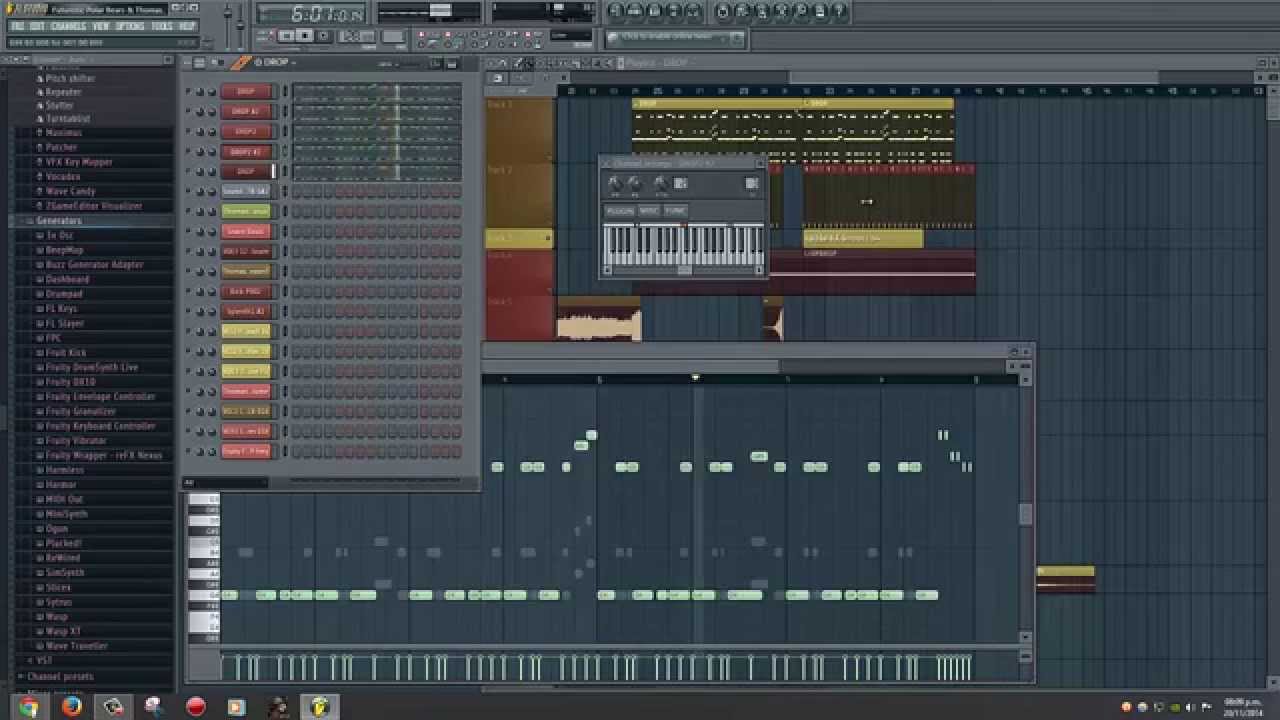Click the Play button in the transport
Viewport: 1280px width, 720px height.
(x=286, y=36)
